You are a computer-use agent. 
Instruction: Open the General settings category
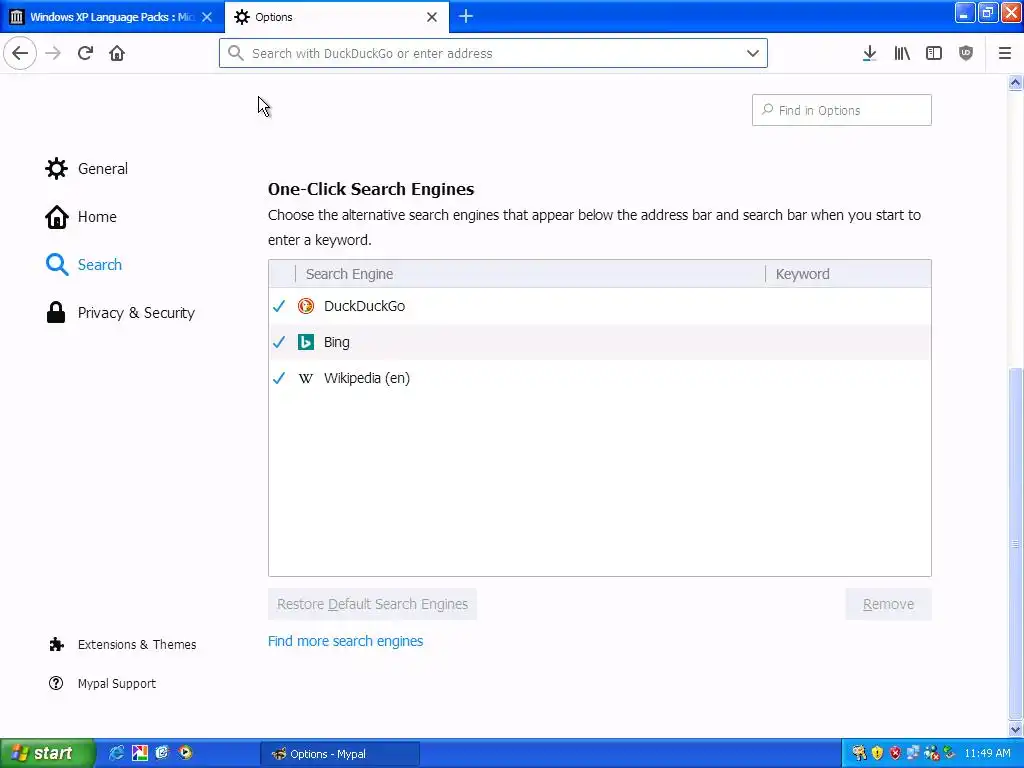pos(86,168)
